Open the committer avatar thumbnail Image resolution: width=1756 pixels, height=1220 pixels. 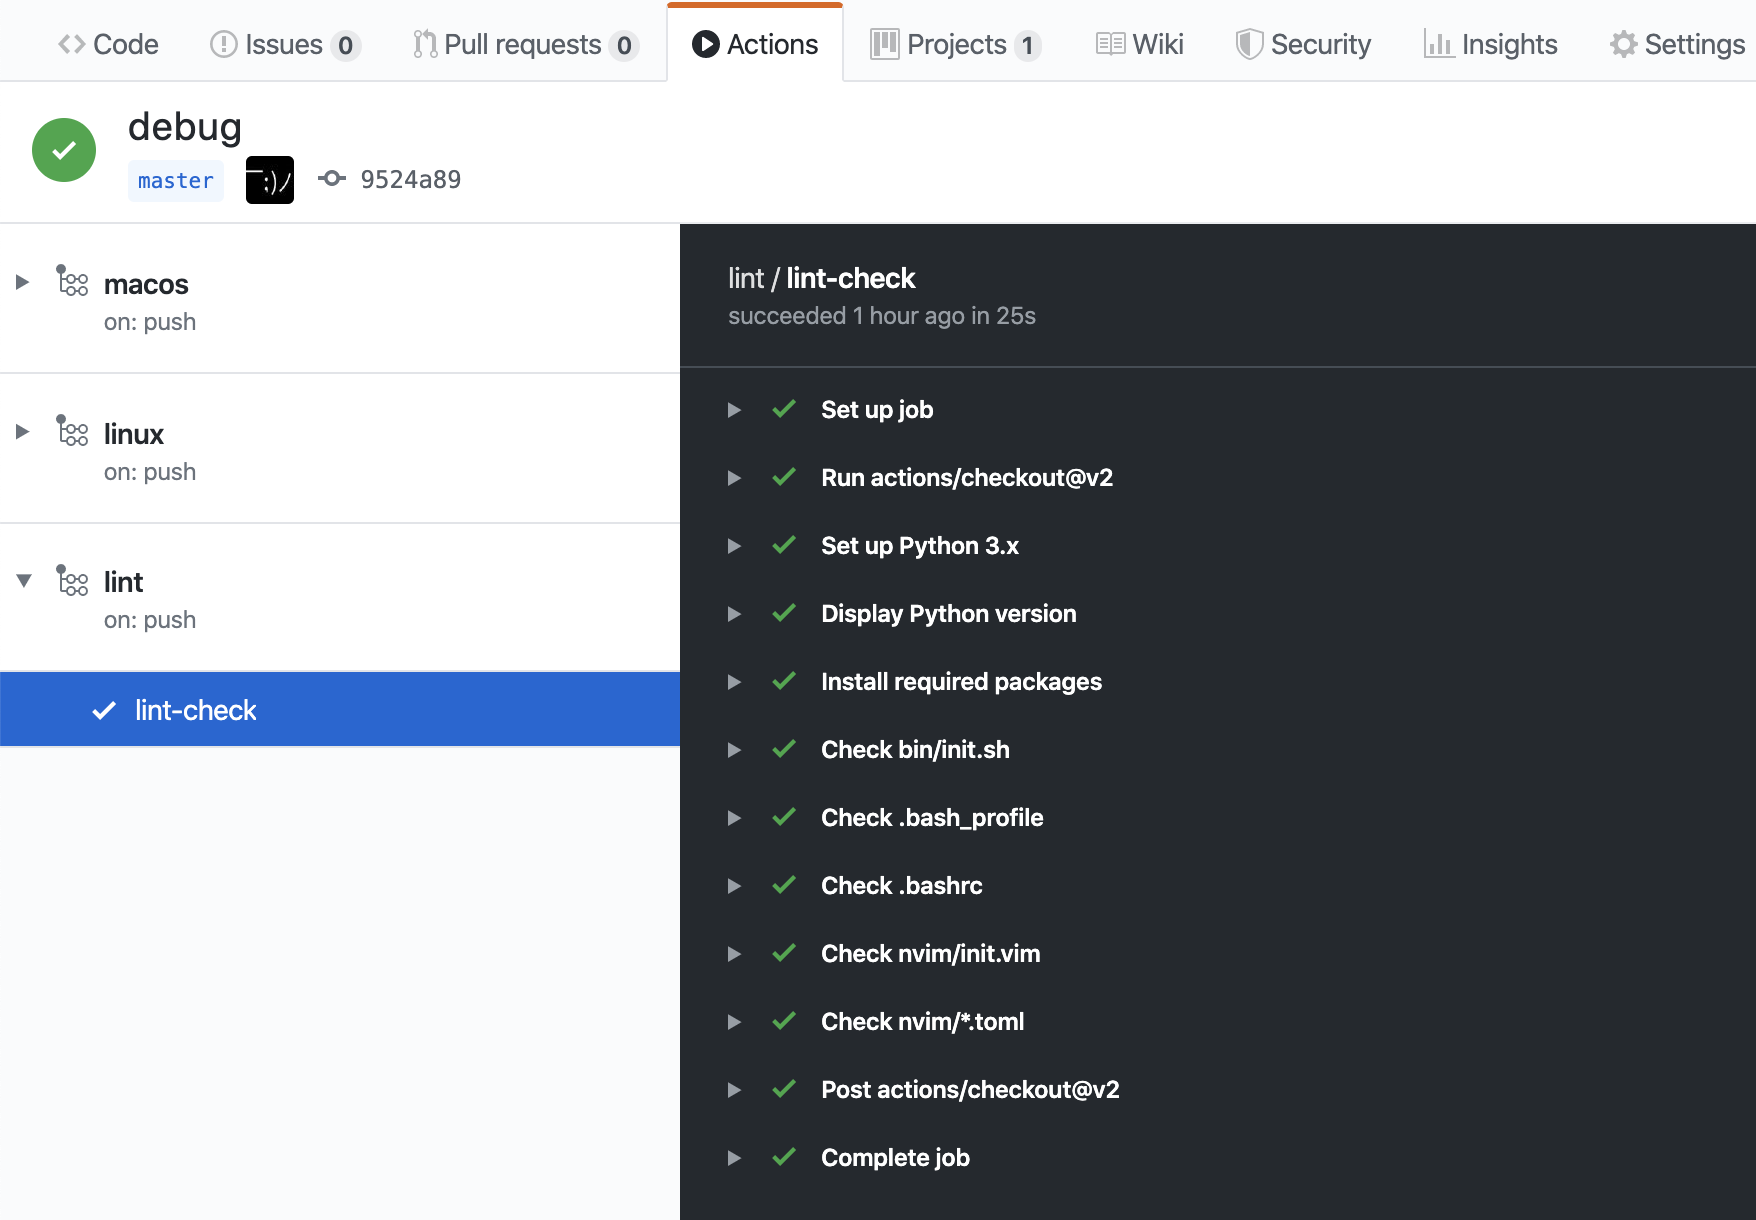[270, 180]
